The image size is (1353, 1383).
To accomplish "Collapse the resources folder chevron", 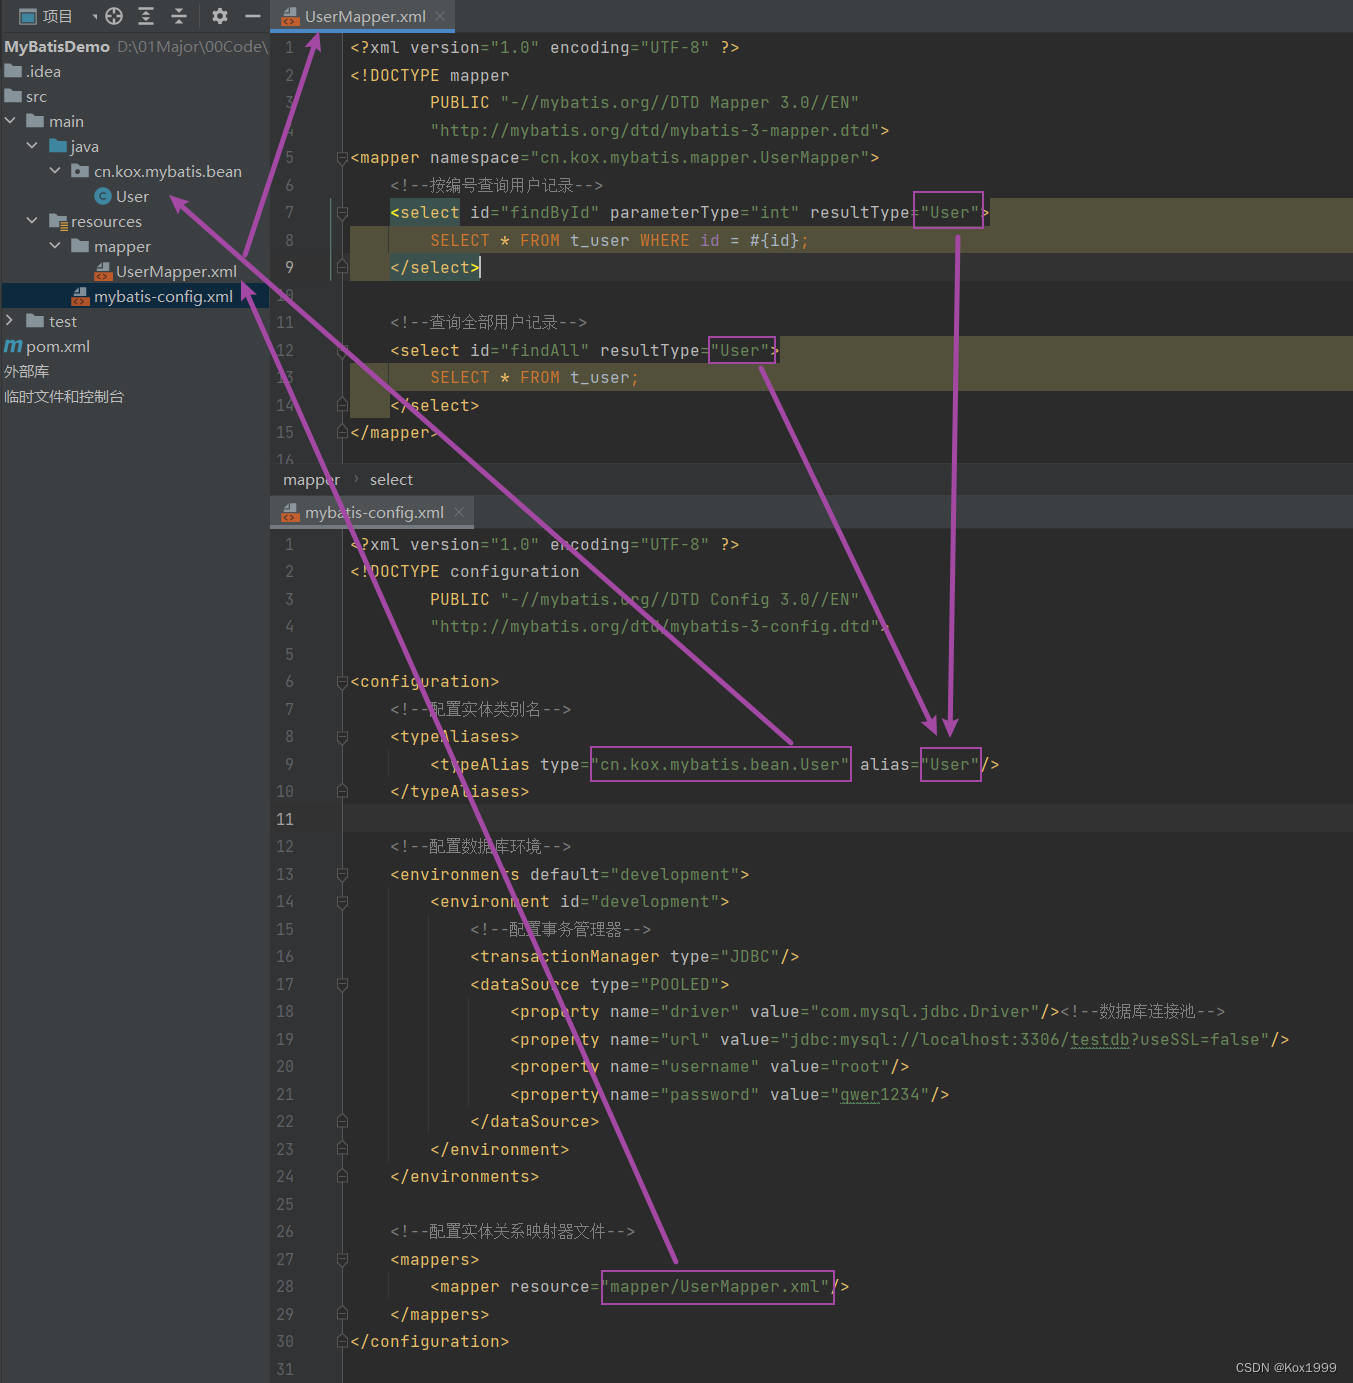I will 32,221.
